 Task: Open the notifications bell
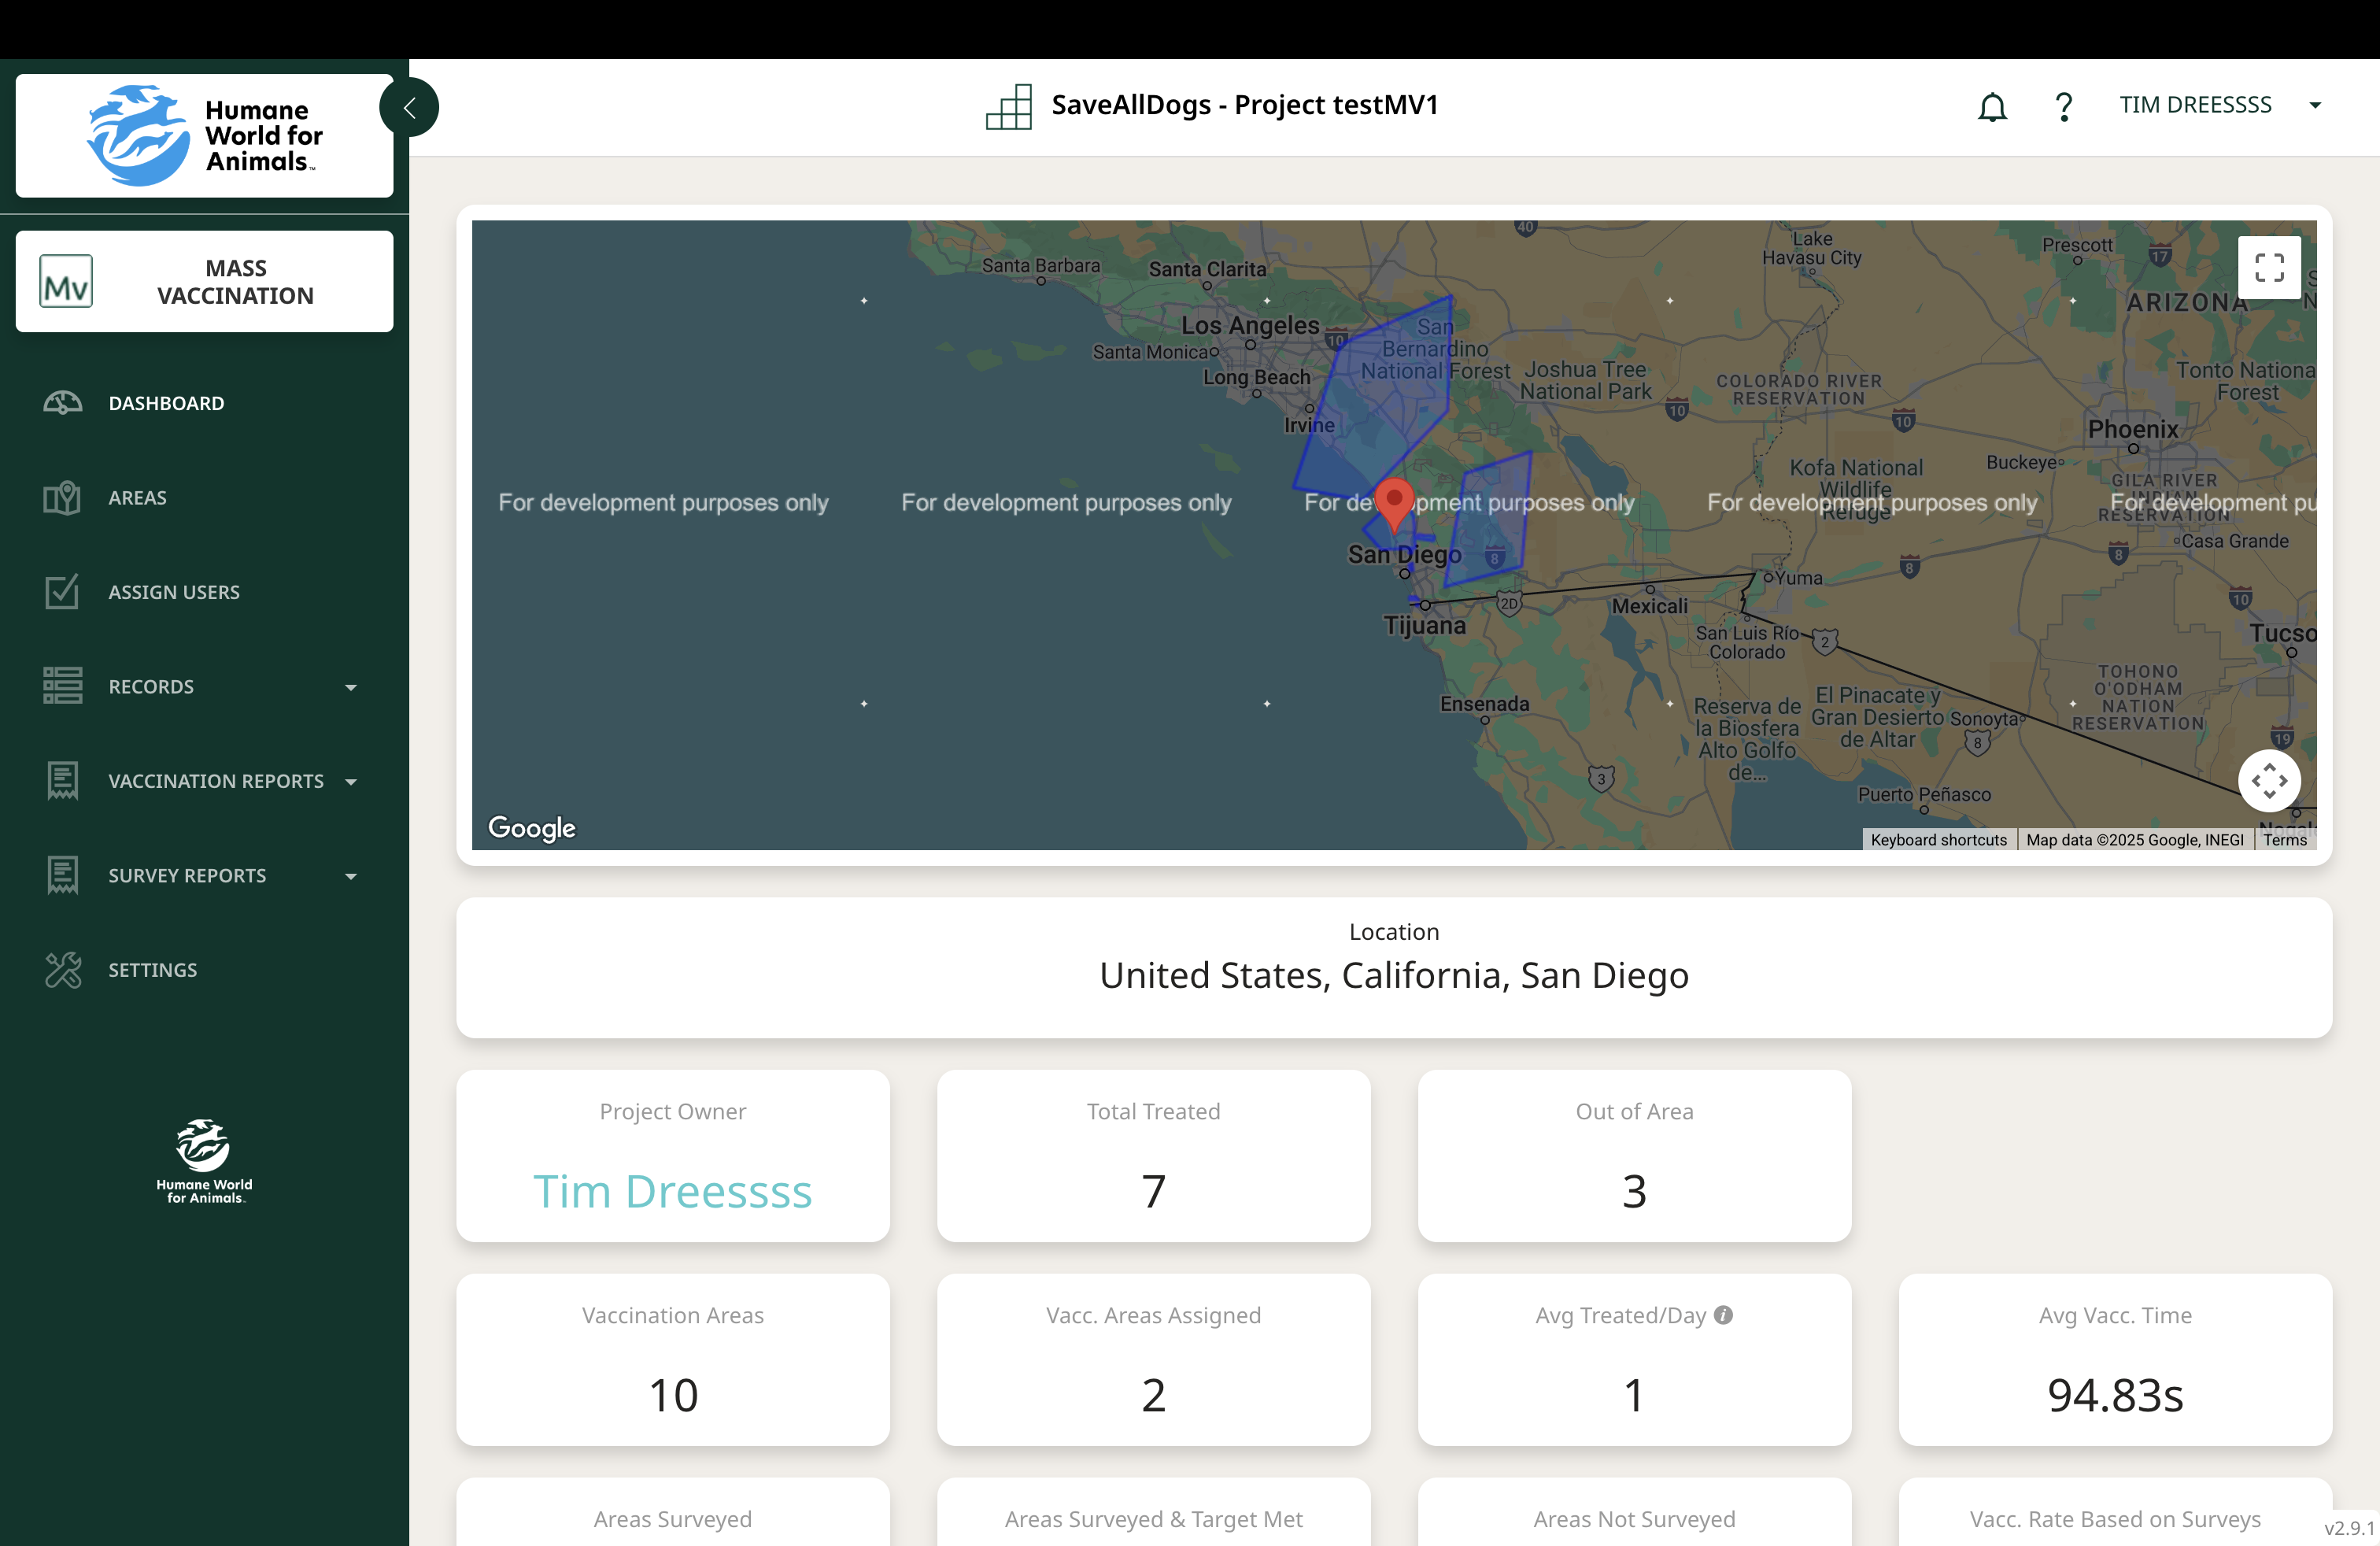click(x=1992, y=106)
